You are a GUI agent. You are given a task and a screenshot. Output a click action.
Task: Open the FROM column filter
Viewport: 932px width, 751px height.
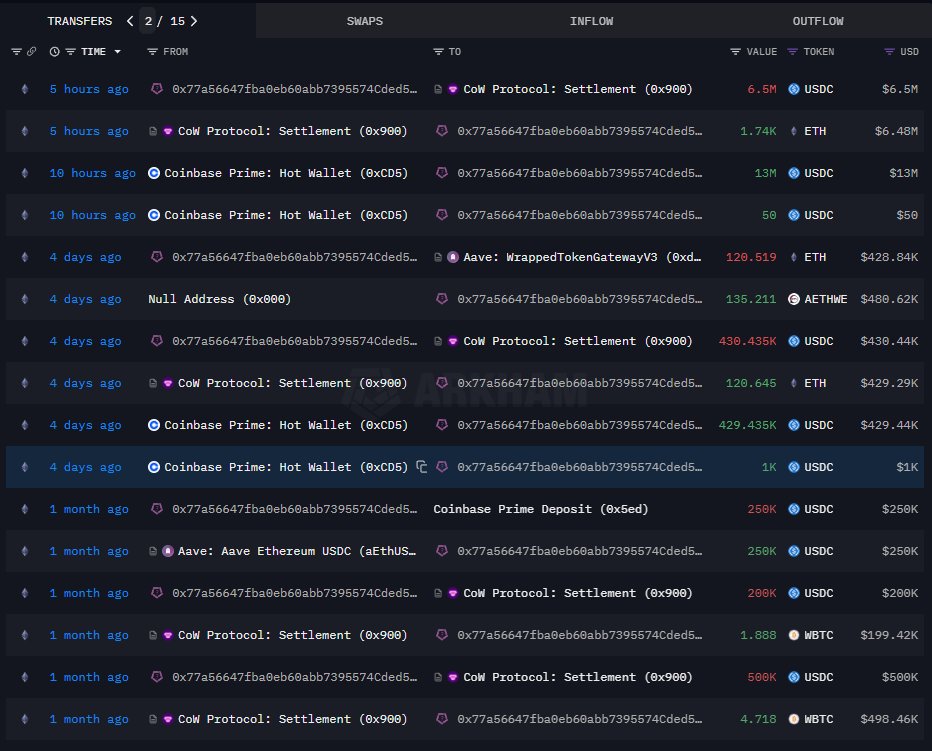152,52
